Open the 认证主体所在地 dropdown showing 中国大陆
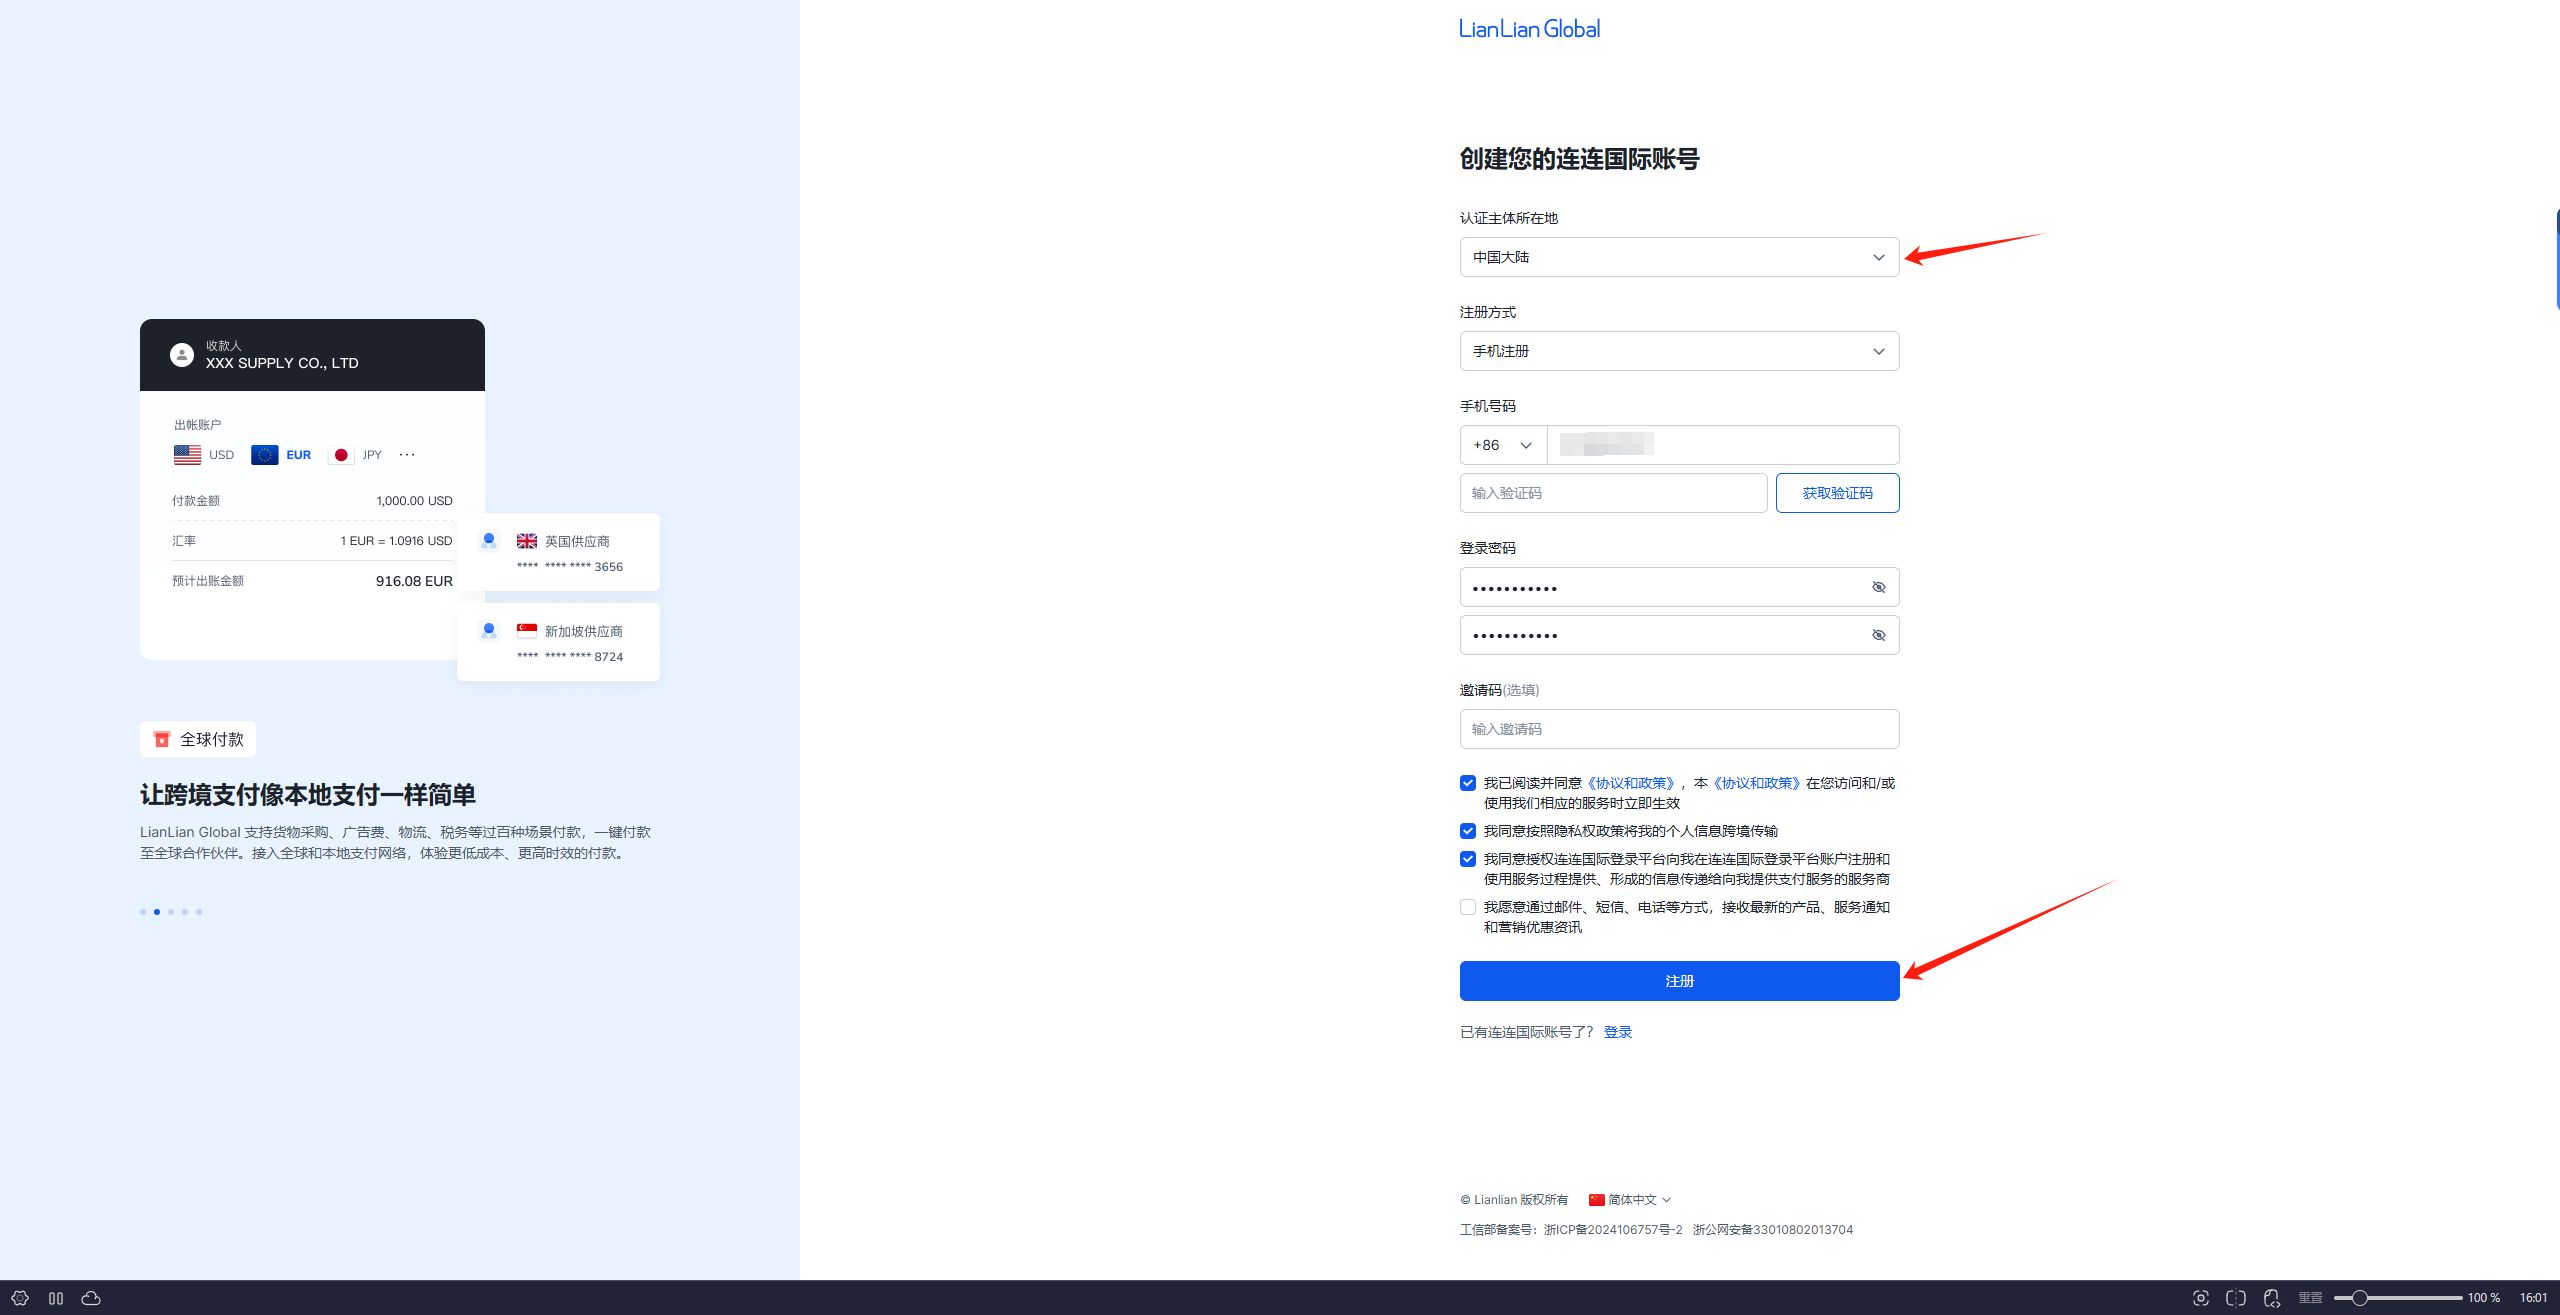Viewport: 2560px width, 1315px height. tap(1679, 257)
